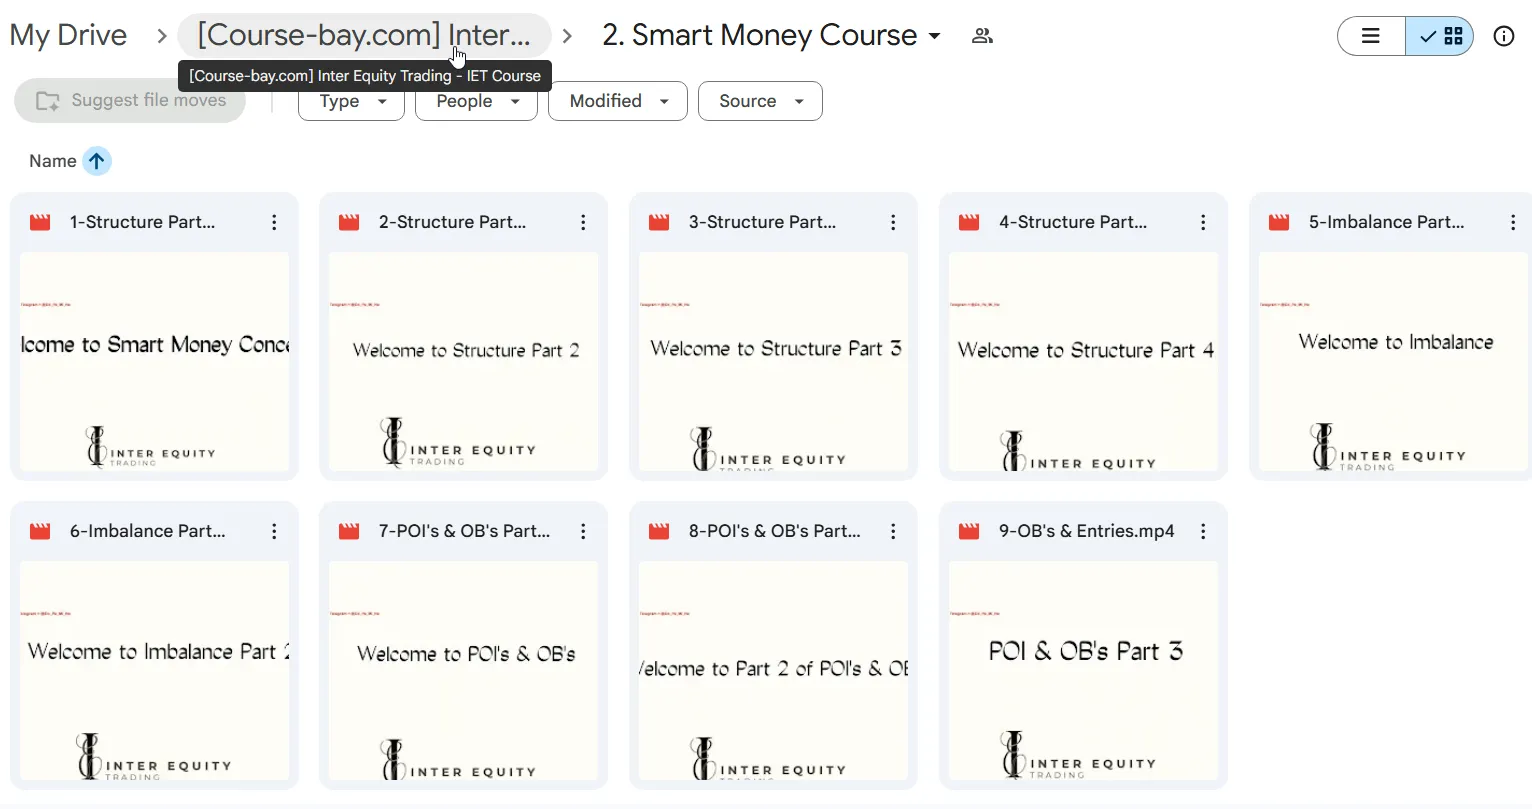
Task: Open More actions for 3-Structure Part video
Action: tap(893, 223)
